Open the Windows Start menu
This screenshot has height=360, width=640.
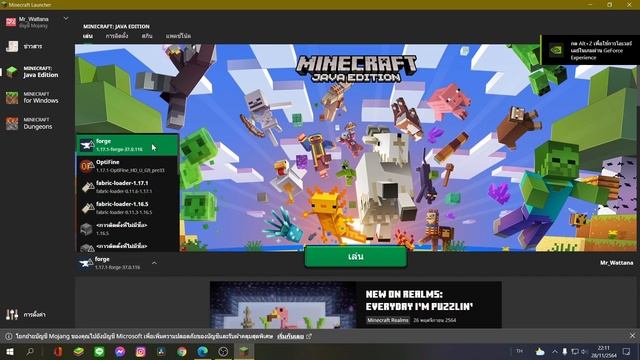point(9,351)
